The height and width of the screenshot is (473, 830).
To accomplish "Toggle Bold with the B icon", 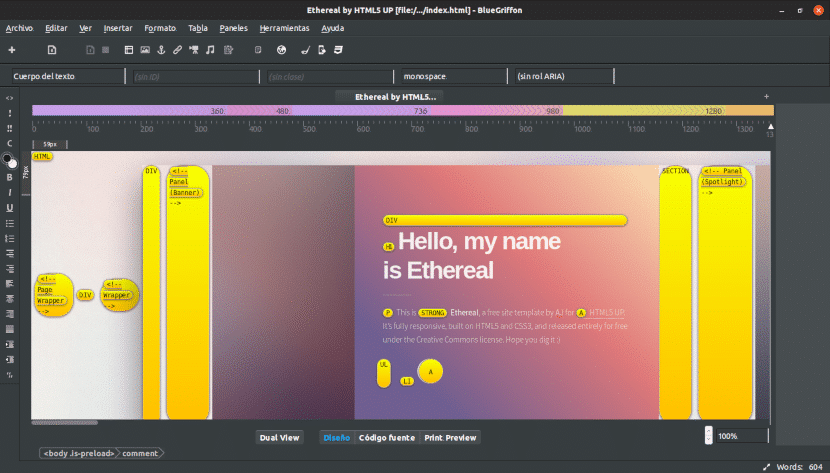I will tap(10, 177).
